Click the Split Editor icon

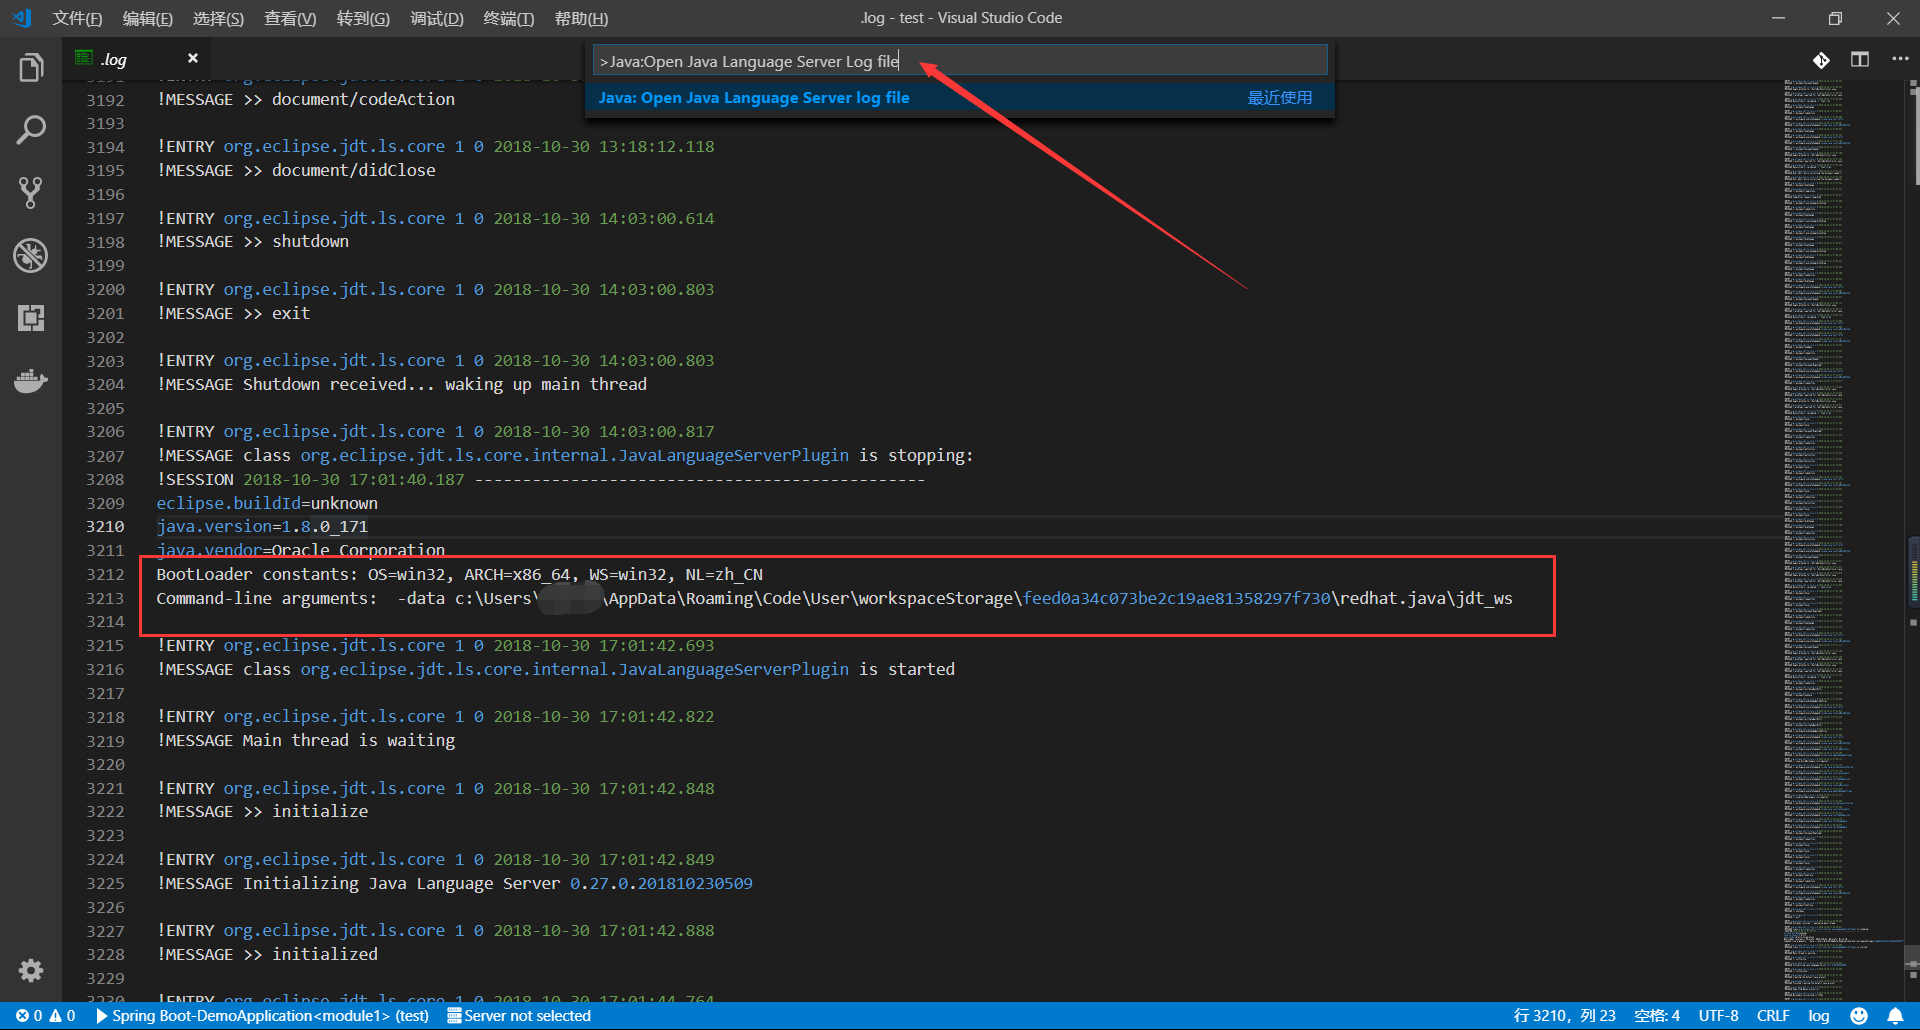coord(1860,59)
